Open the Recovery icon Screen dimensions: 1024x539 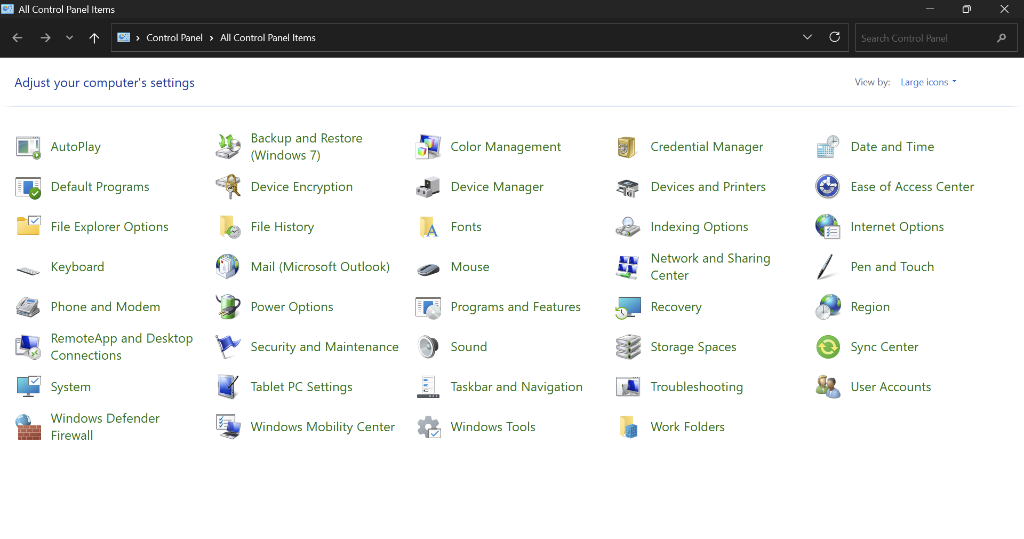point(628,308)
